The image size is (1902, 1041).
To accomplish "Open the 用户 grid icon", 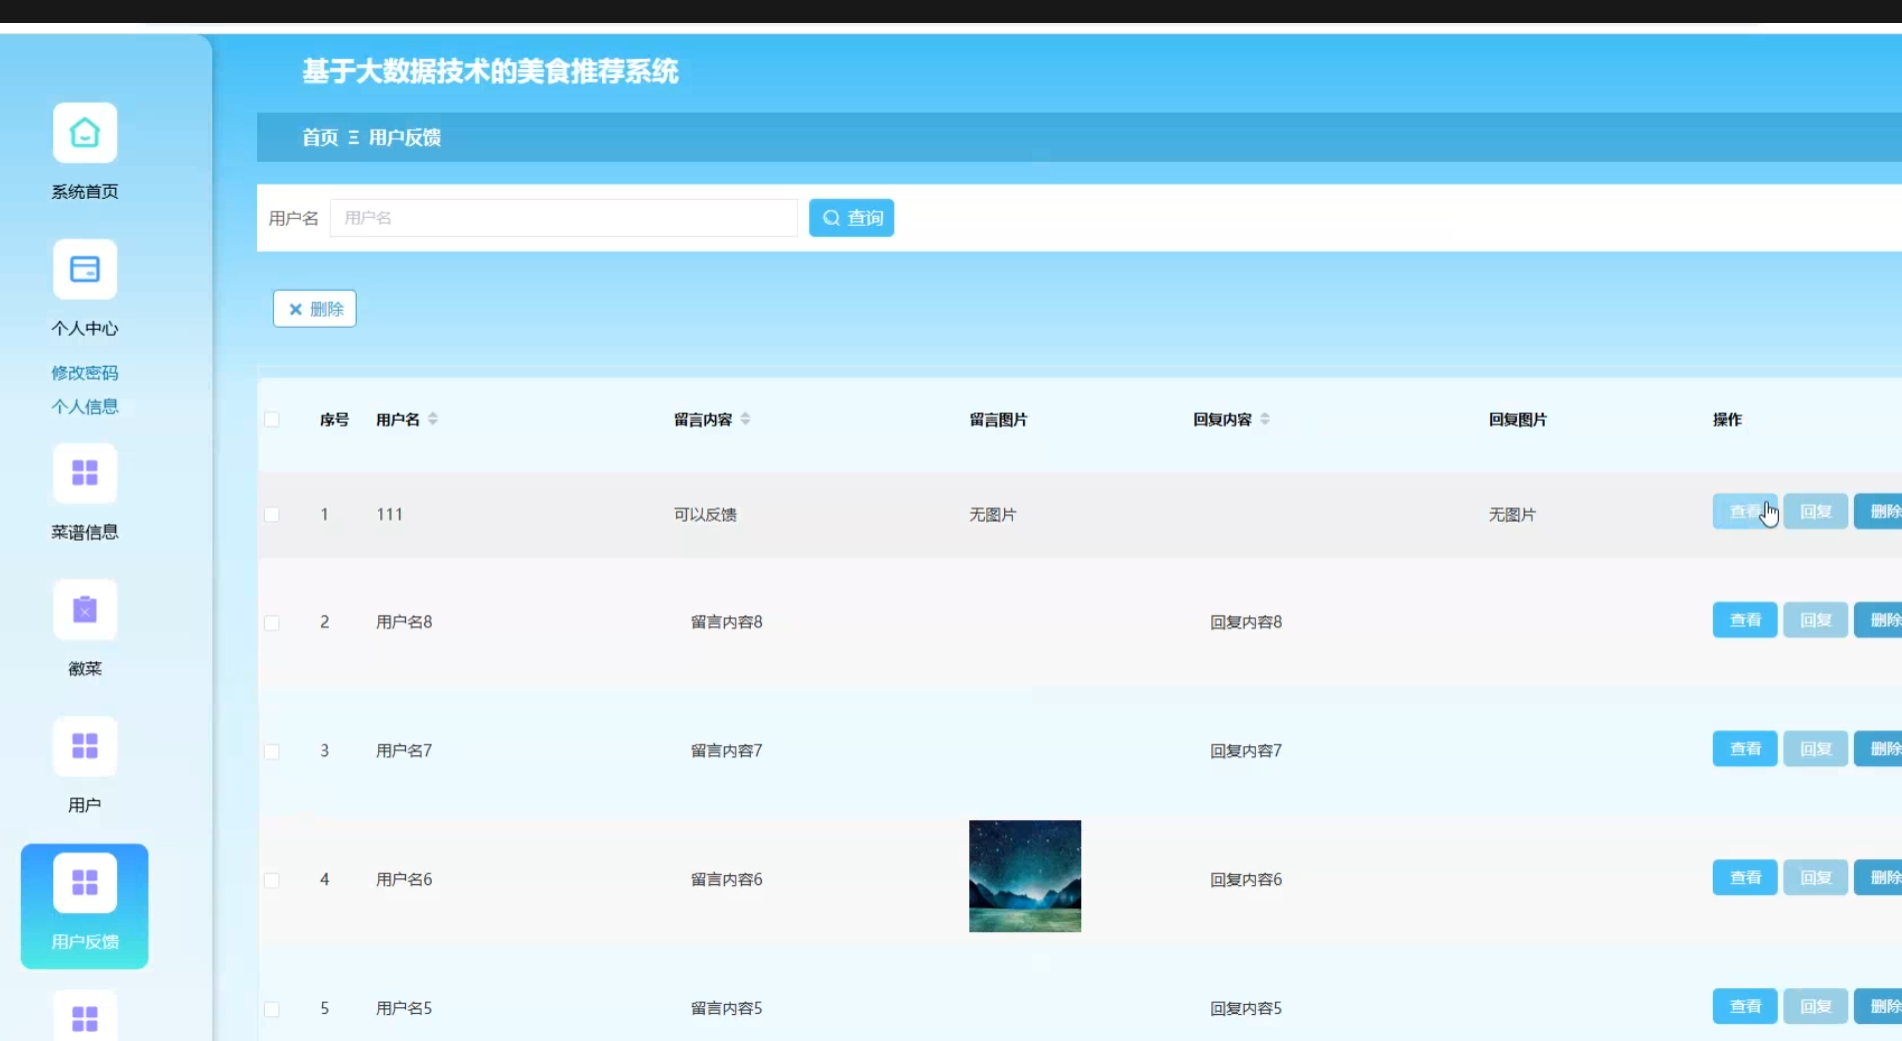I will (85, 746).
